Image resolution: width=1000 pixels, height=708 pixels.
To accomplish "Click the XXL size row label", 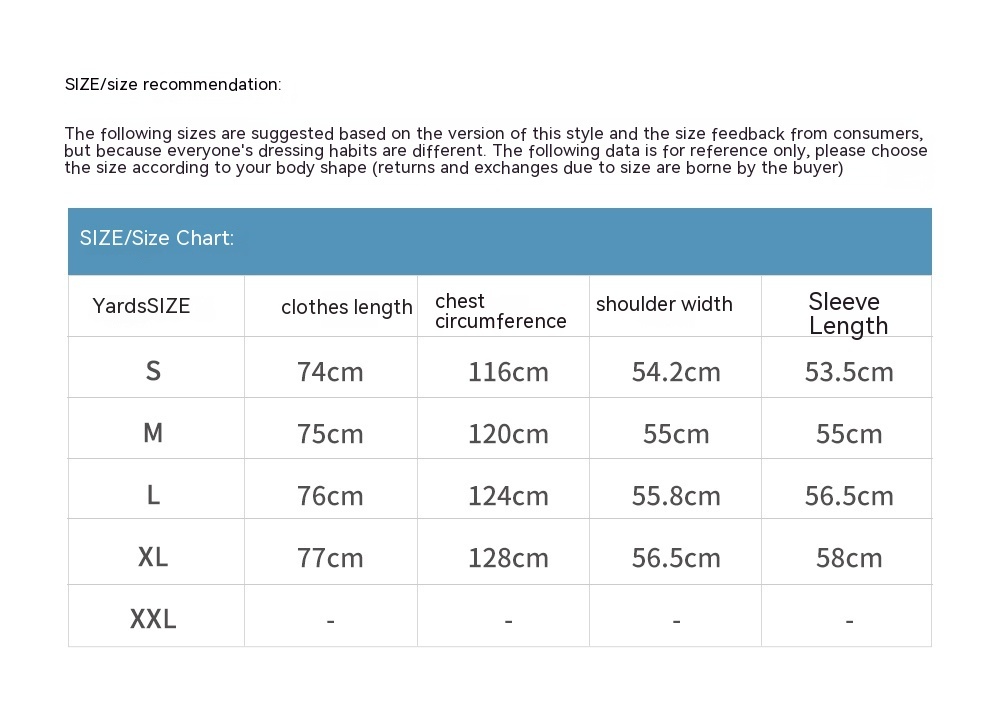I will 153,619.
